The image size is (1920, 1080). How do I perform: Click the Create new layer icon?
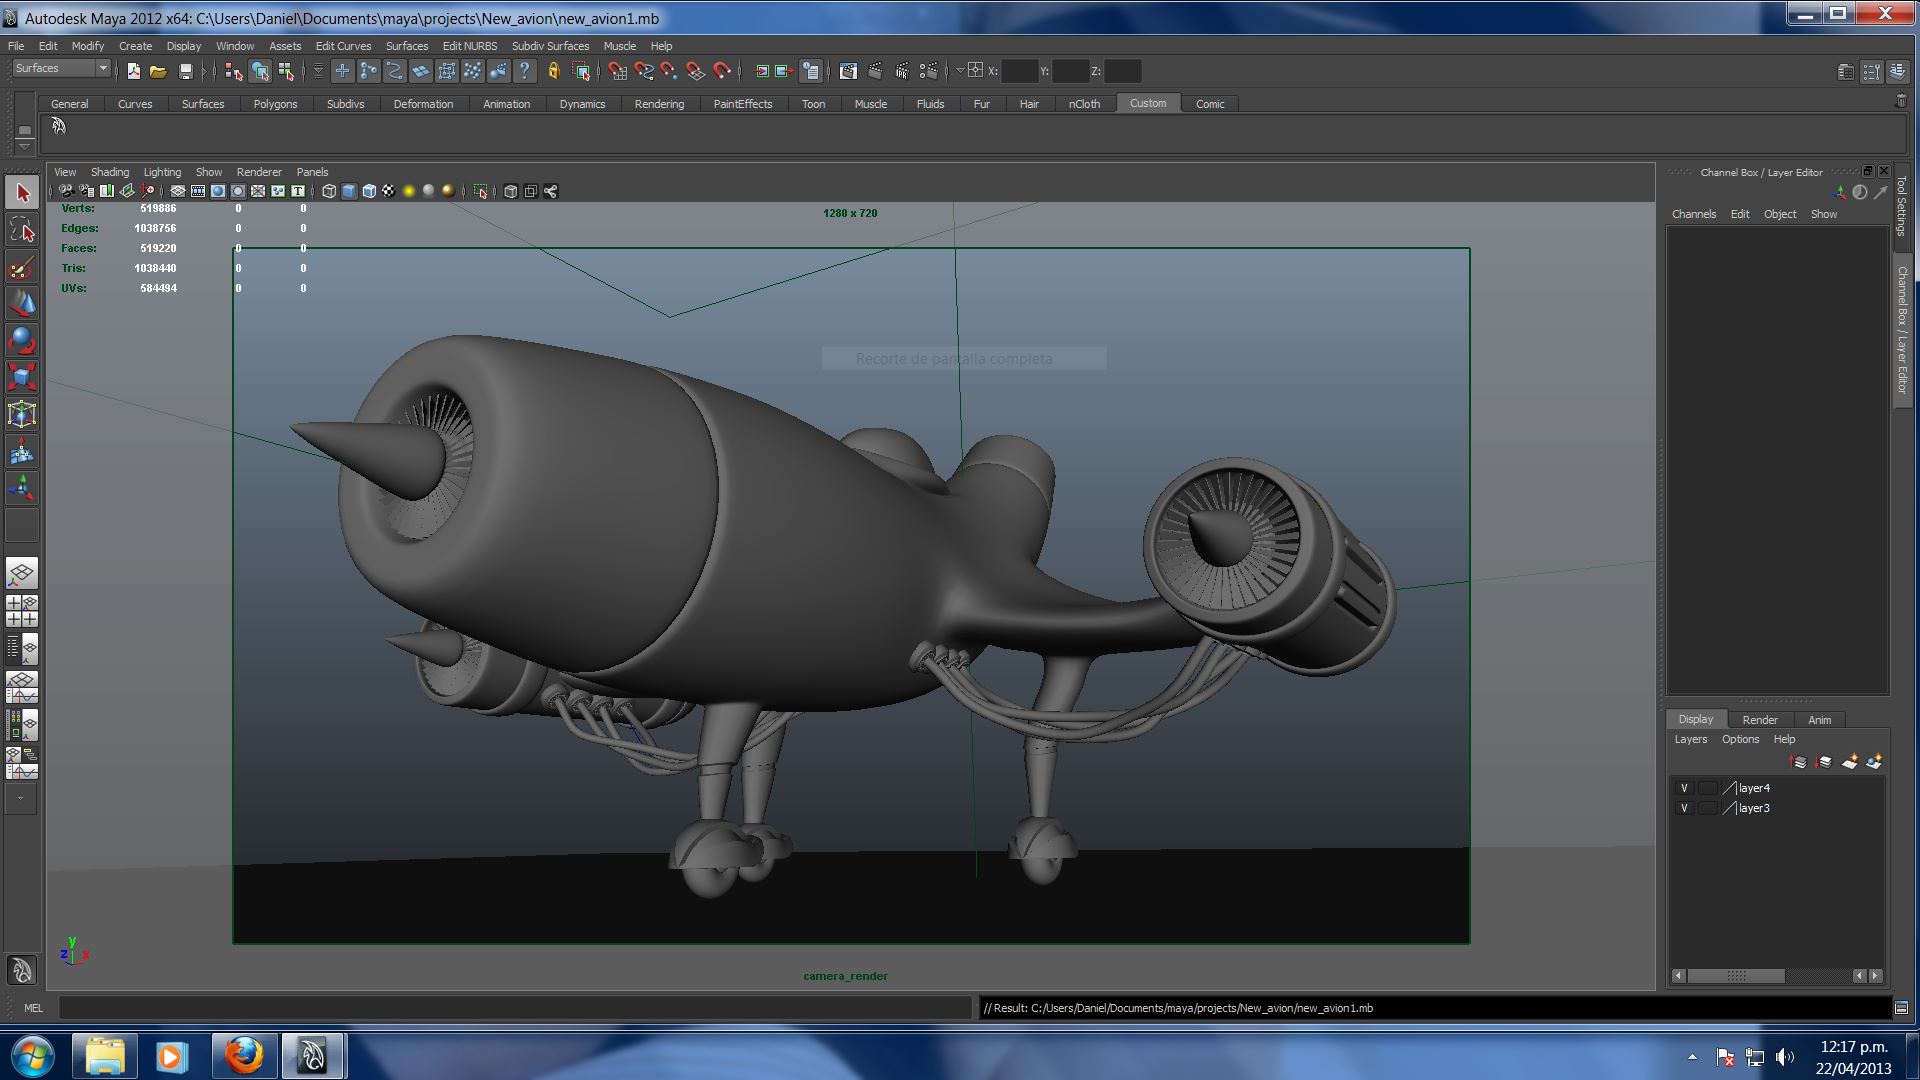[x=1849, y=762]
